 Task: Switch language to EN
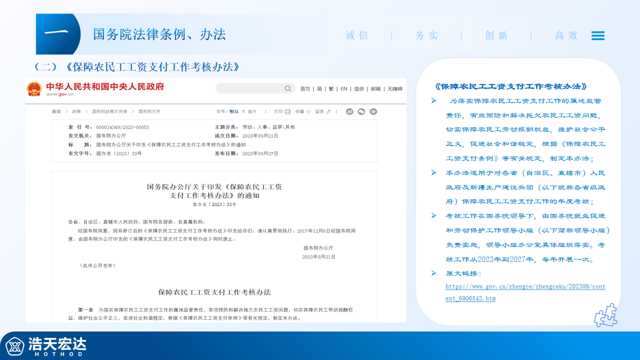(x=344, y=89)
